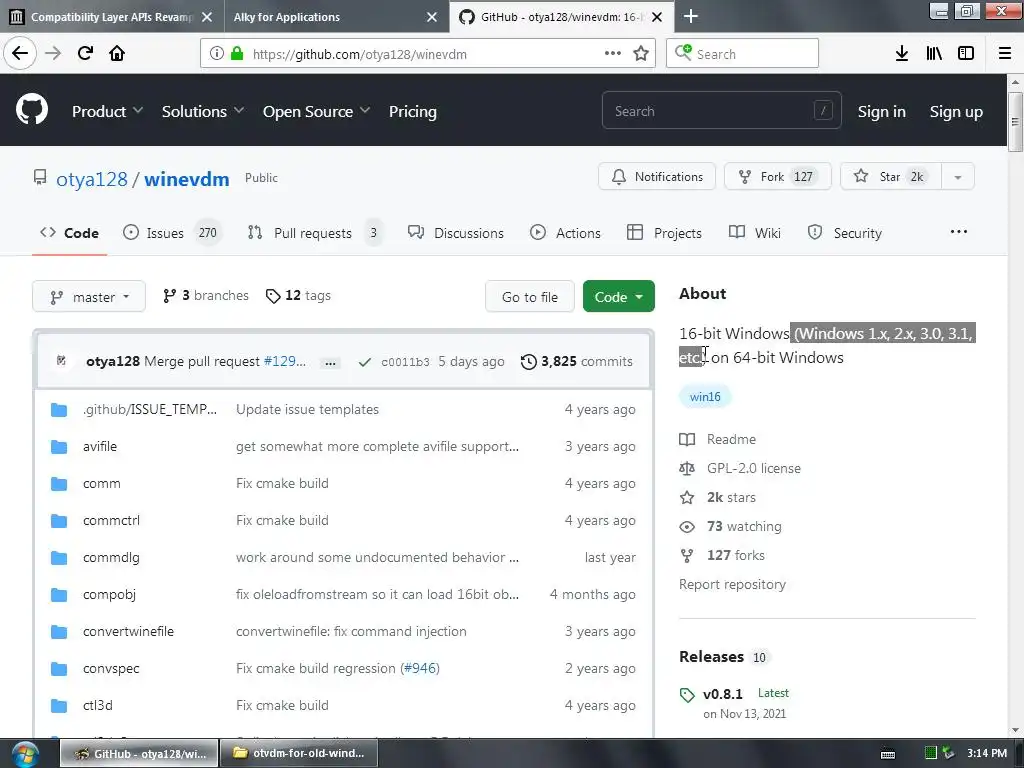Switch to the Issues tab
This screenshot has width=1024, height=768.
pos(173,233)
